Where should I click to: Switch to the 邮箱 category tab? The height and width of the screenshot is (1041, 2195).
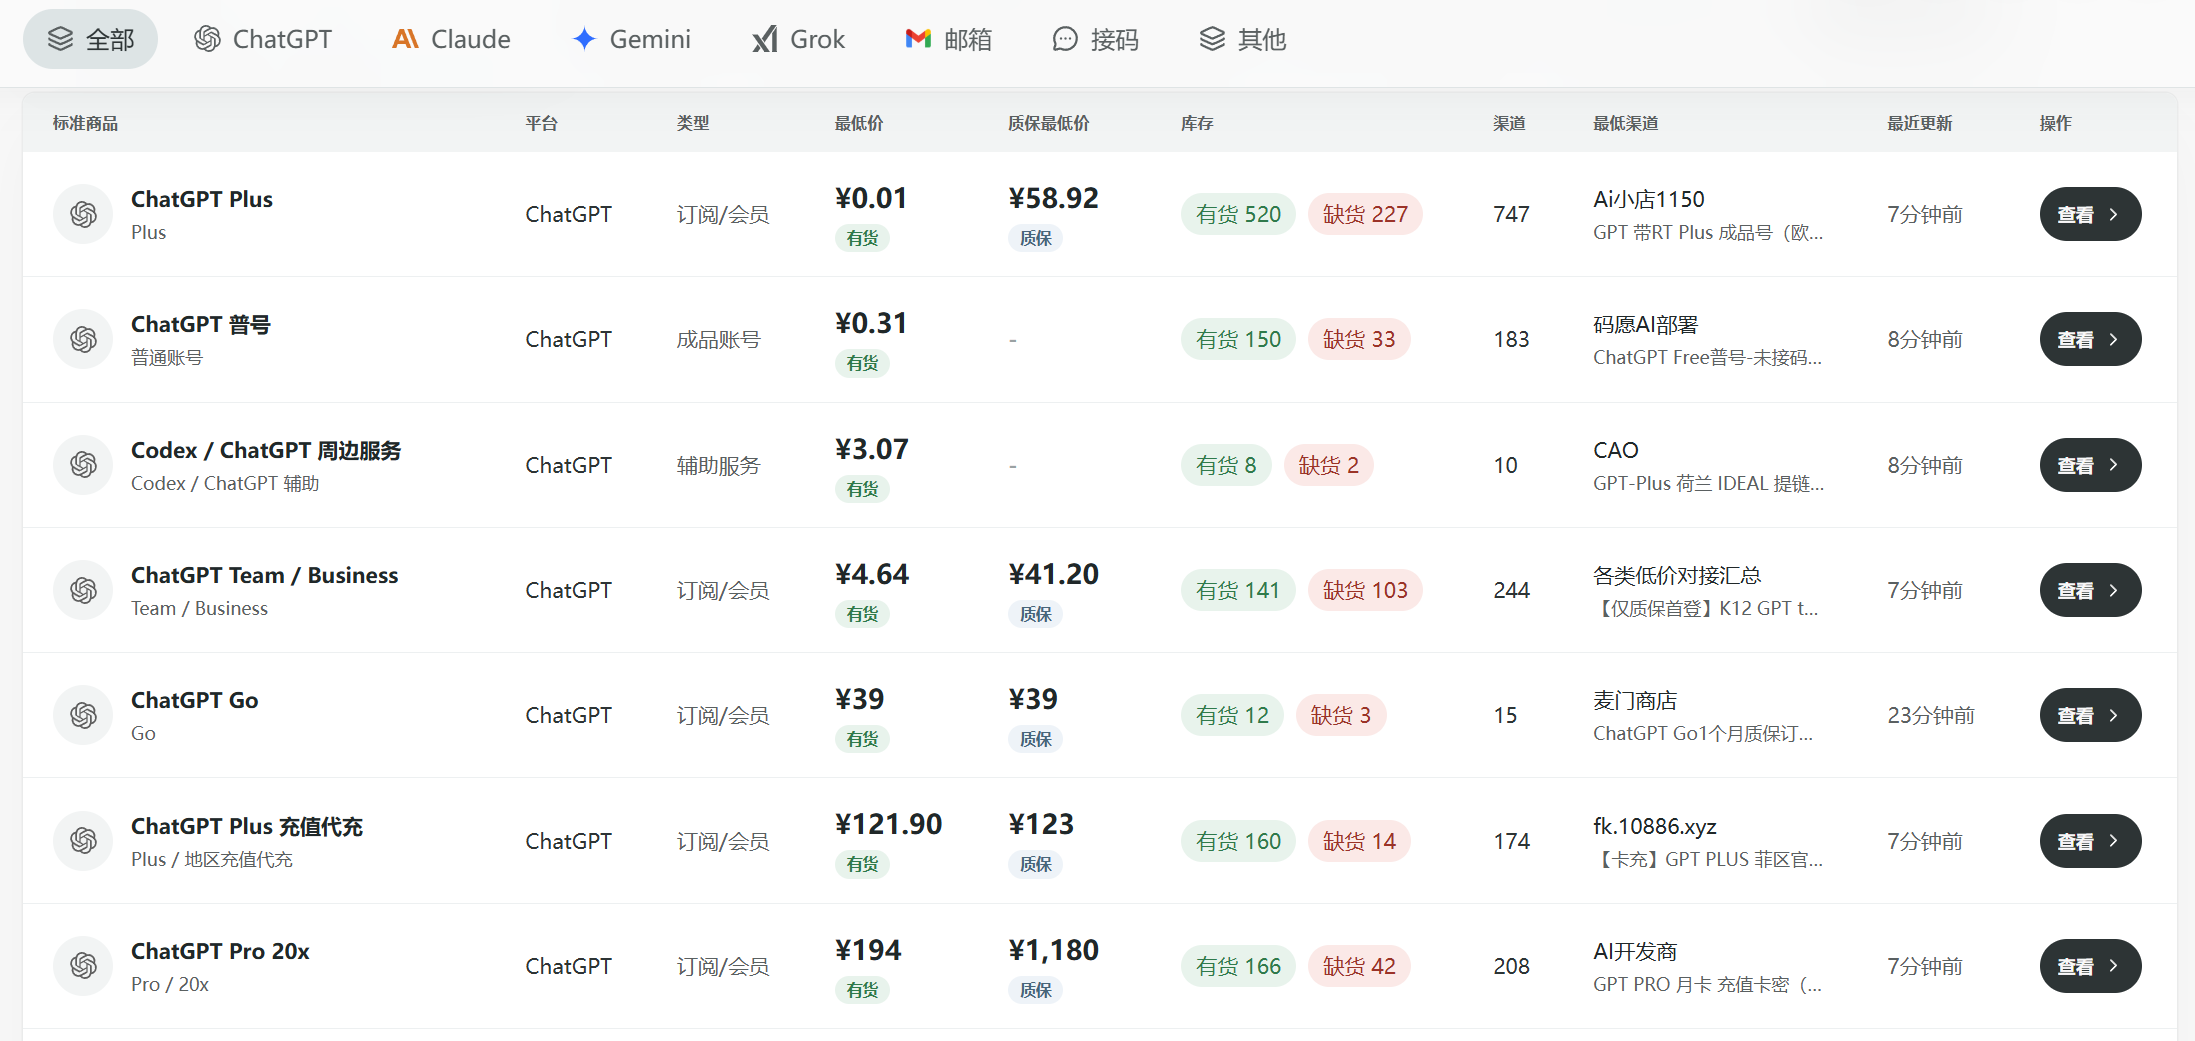(948, 39)
